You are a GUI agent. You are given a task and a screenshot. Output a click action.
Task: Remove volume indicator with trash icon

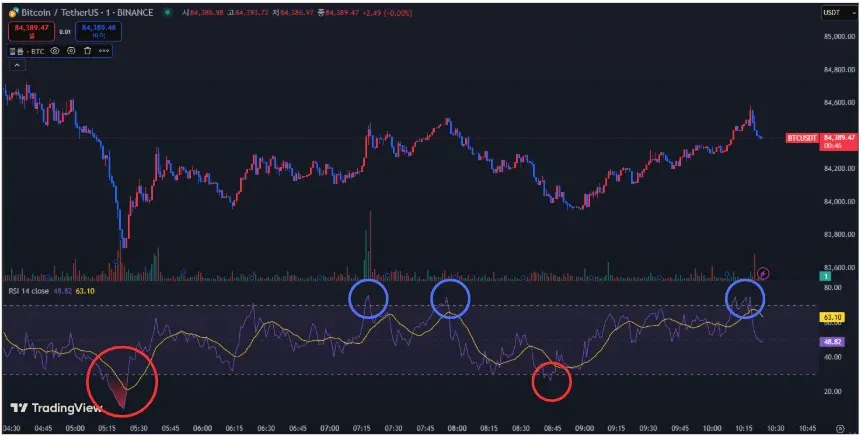tap(87, 51)
